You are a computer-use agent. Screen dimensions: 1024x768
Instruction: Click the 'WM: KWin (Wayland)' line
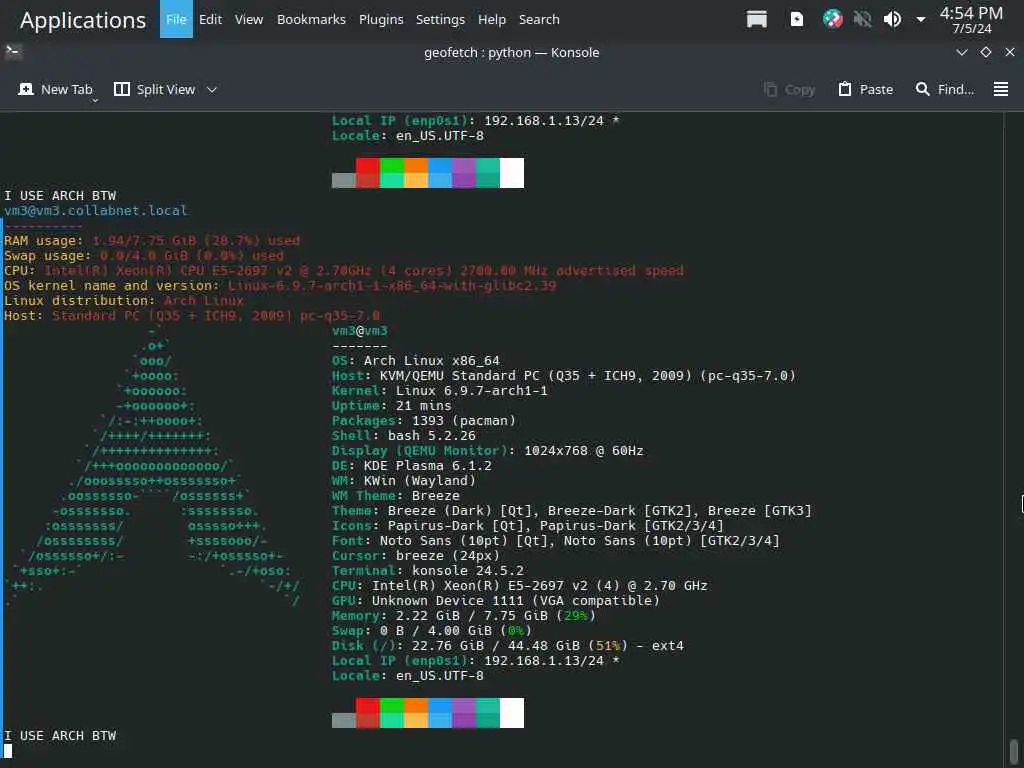click(404, 481)
